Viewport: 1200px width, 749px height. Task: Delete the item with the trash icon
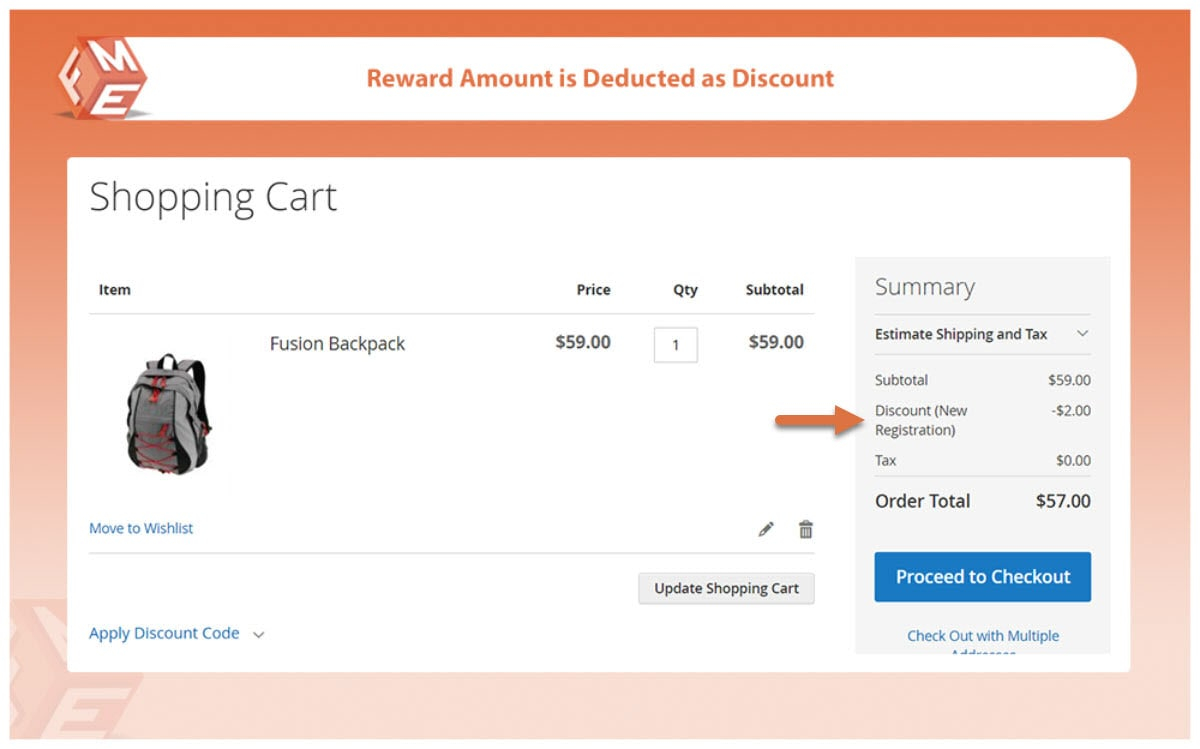coord(805,529)
